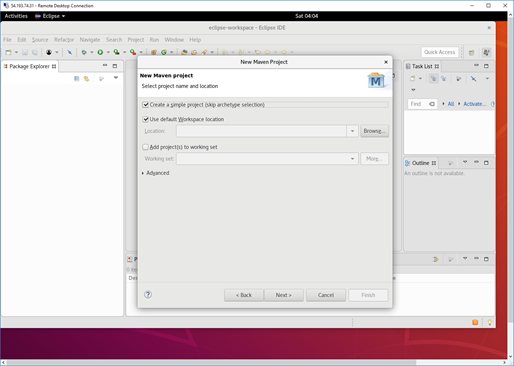Toggle 'Create a simple project' checkbox

pos(146,105)
